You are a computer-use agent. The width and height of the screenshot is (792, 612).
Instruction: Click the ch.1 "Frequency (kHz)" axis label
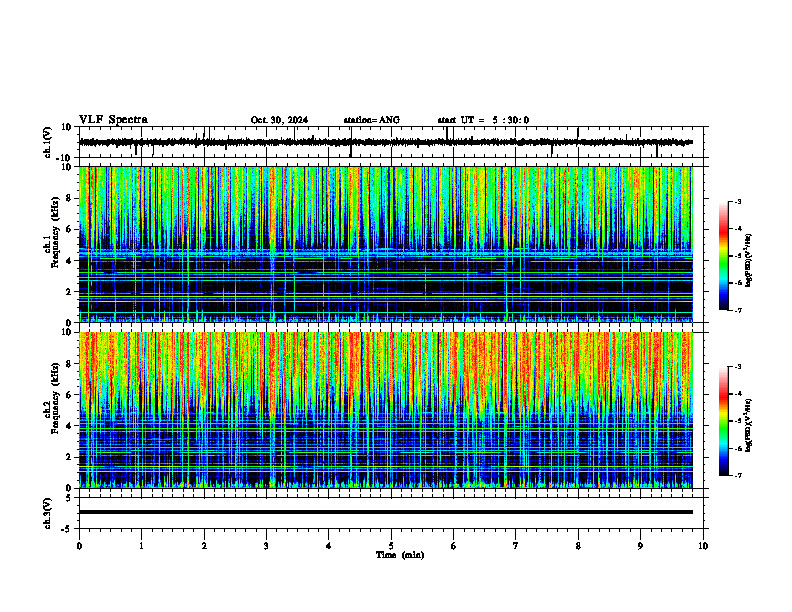(x=55, y=232)
